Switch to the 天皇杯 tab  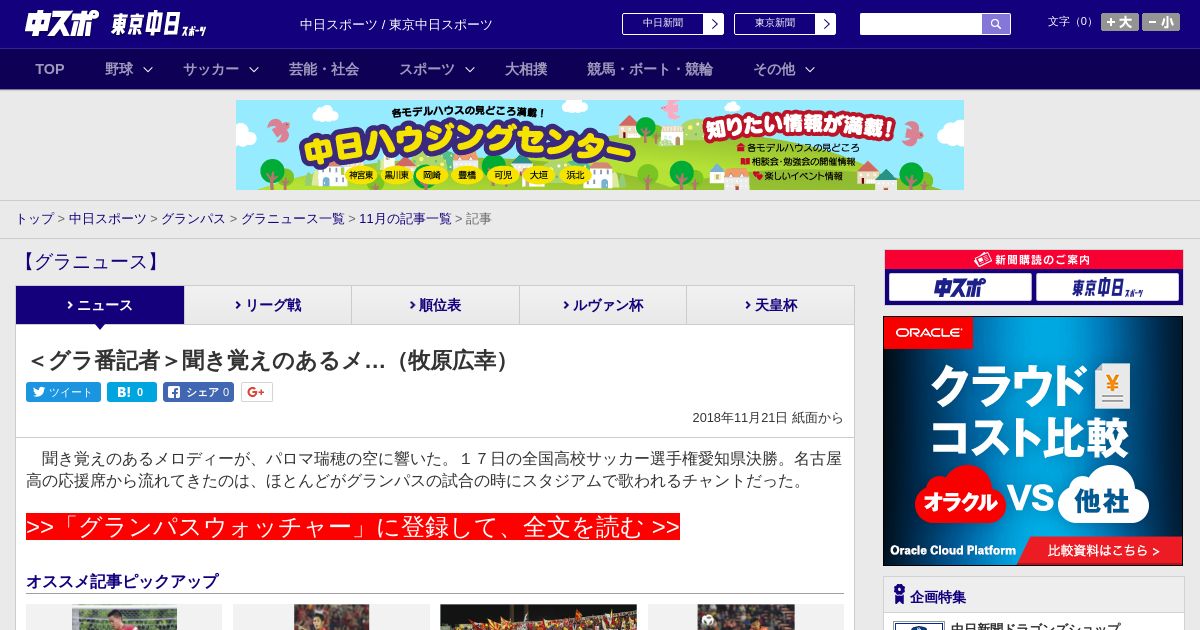coord(770,305)
